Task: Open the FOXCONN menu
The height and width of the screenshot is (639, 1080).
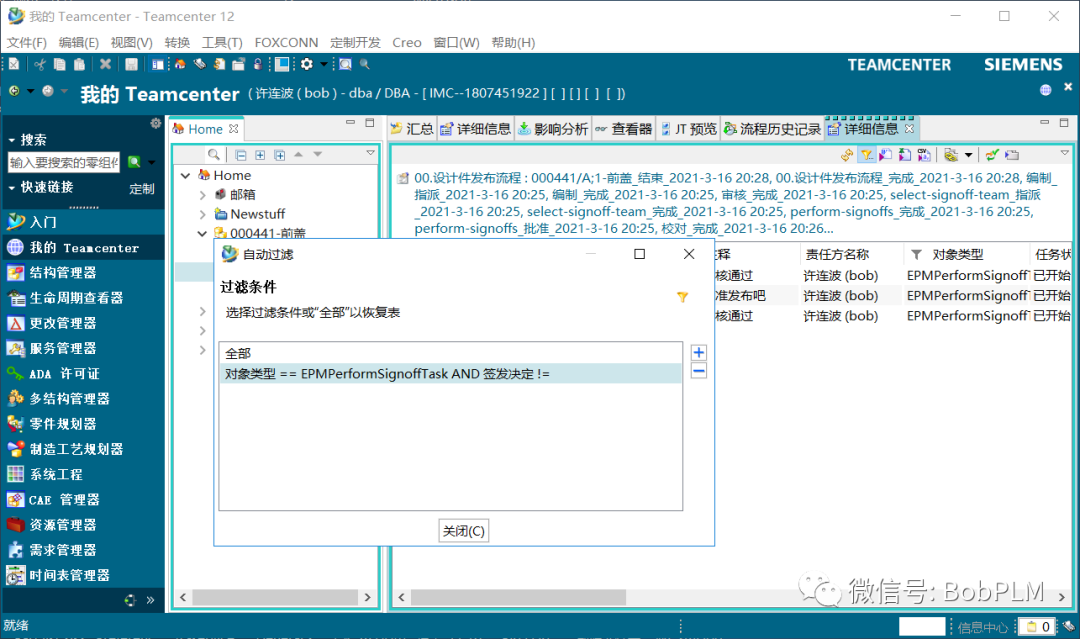Action: click(286, 43)
